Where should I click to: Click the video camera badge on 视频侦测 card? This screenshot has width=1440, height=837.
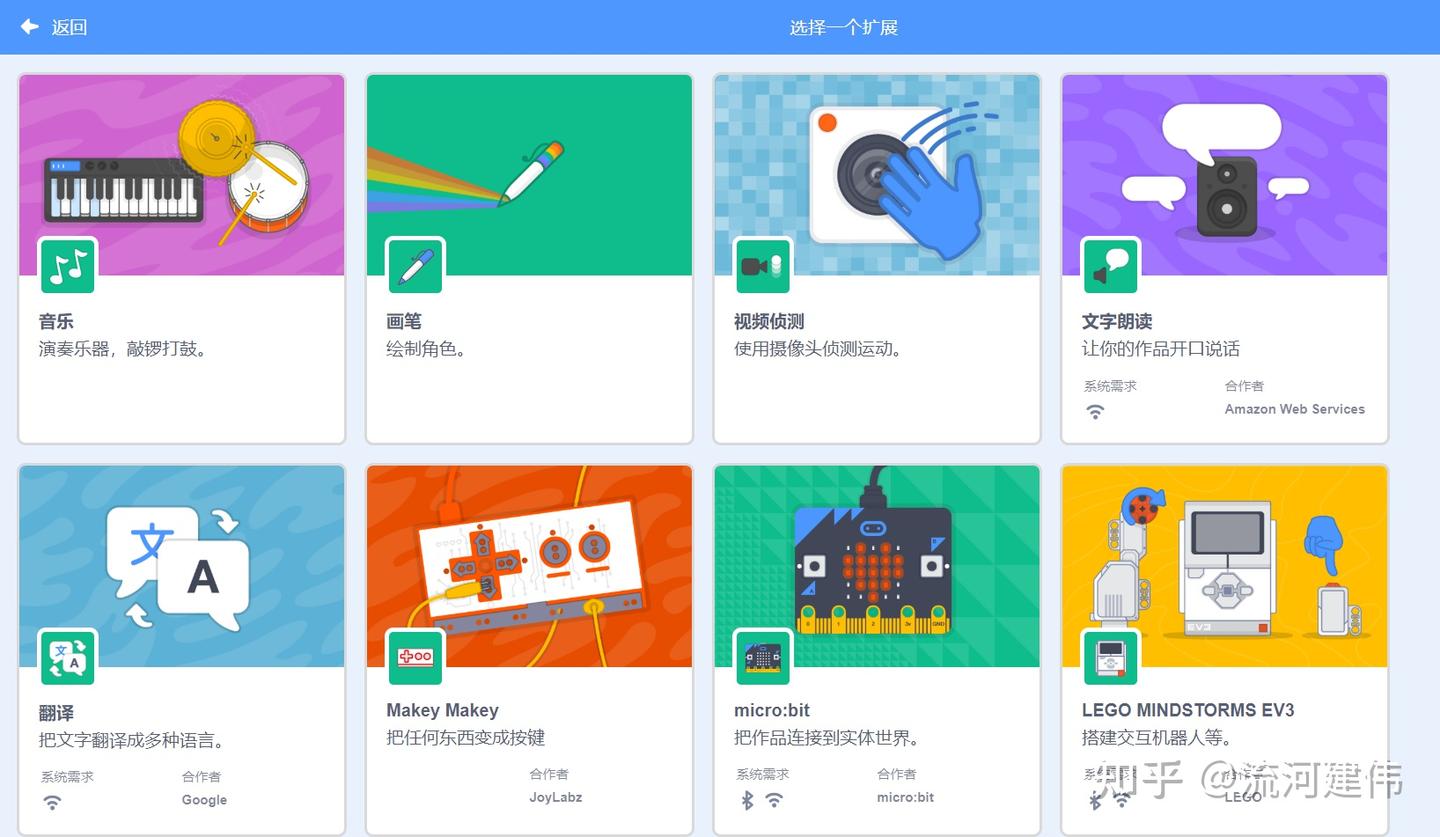point(763,266)
